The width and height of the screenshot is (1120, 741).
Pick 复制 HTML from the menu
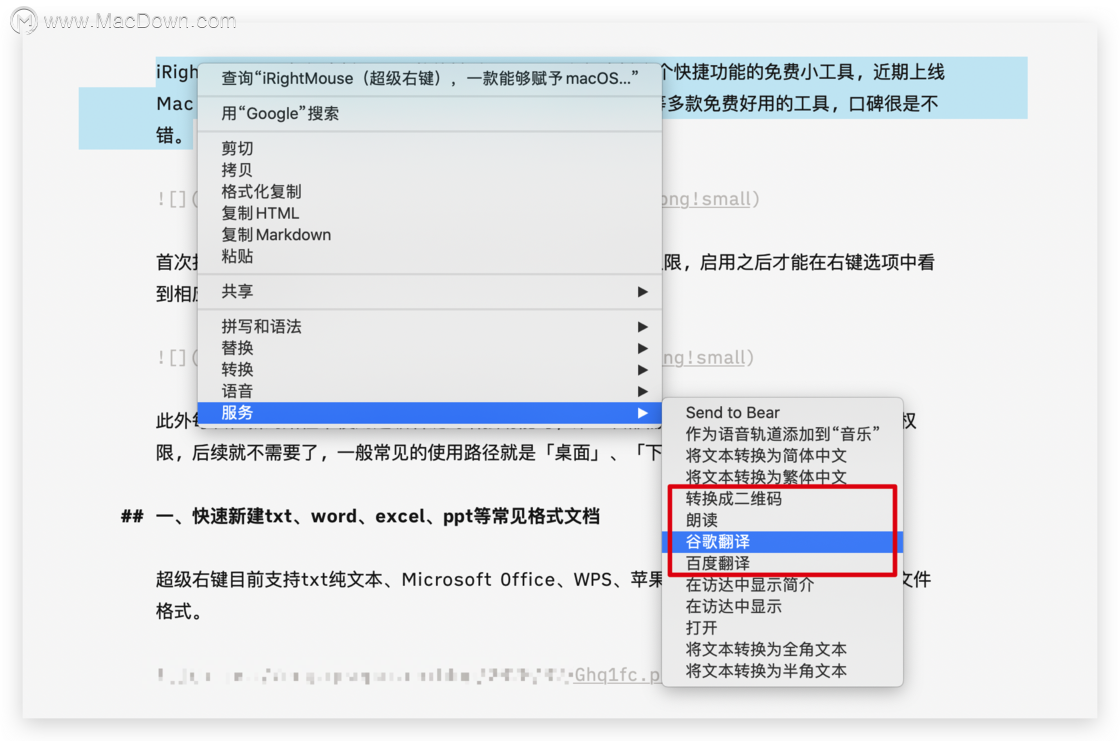tap(429, 213)
